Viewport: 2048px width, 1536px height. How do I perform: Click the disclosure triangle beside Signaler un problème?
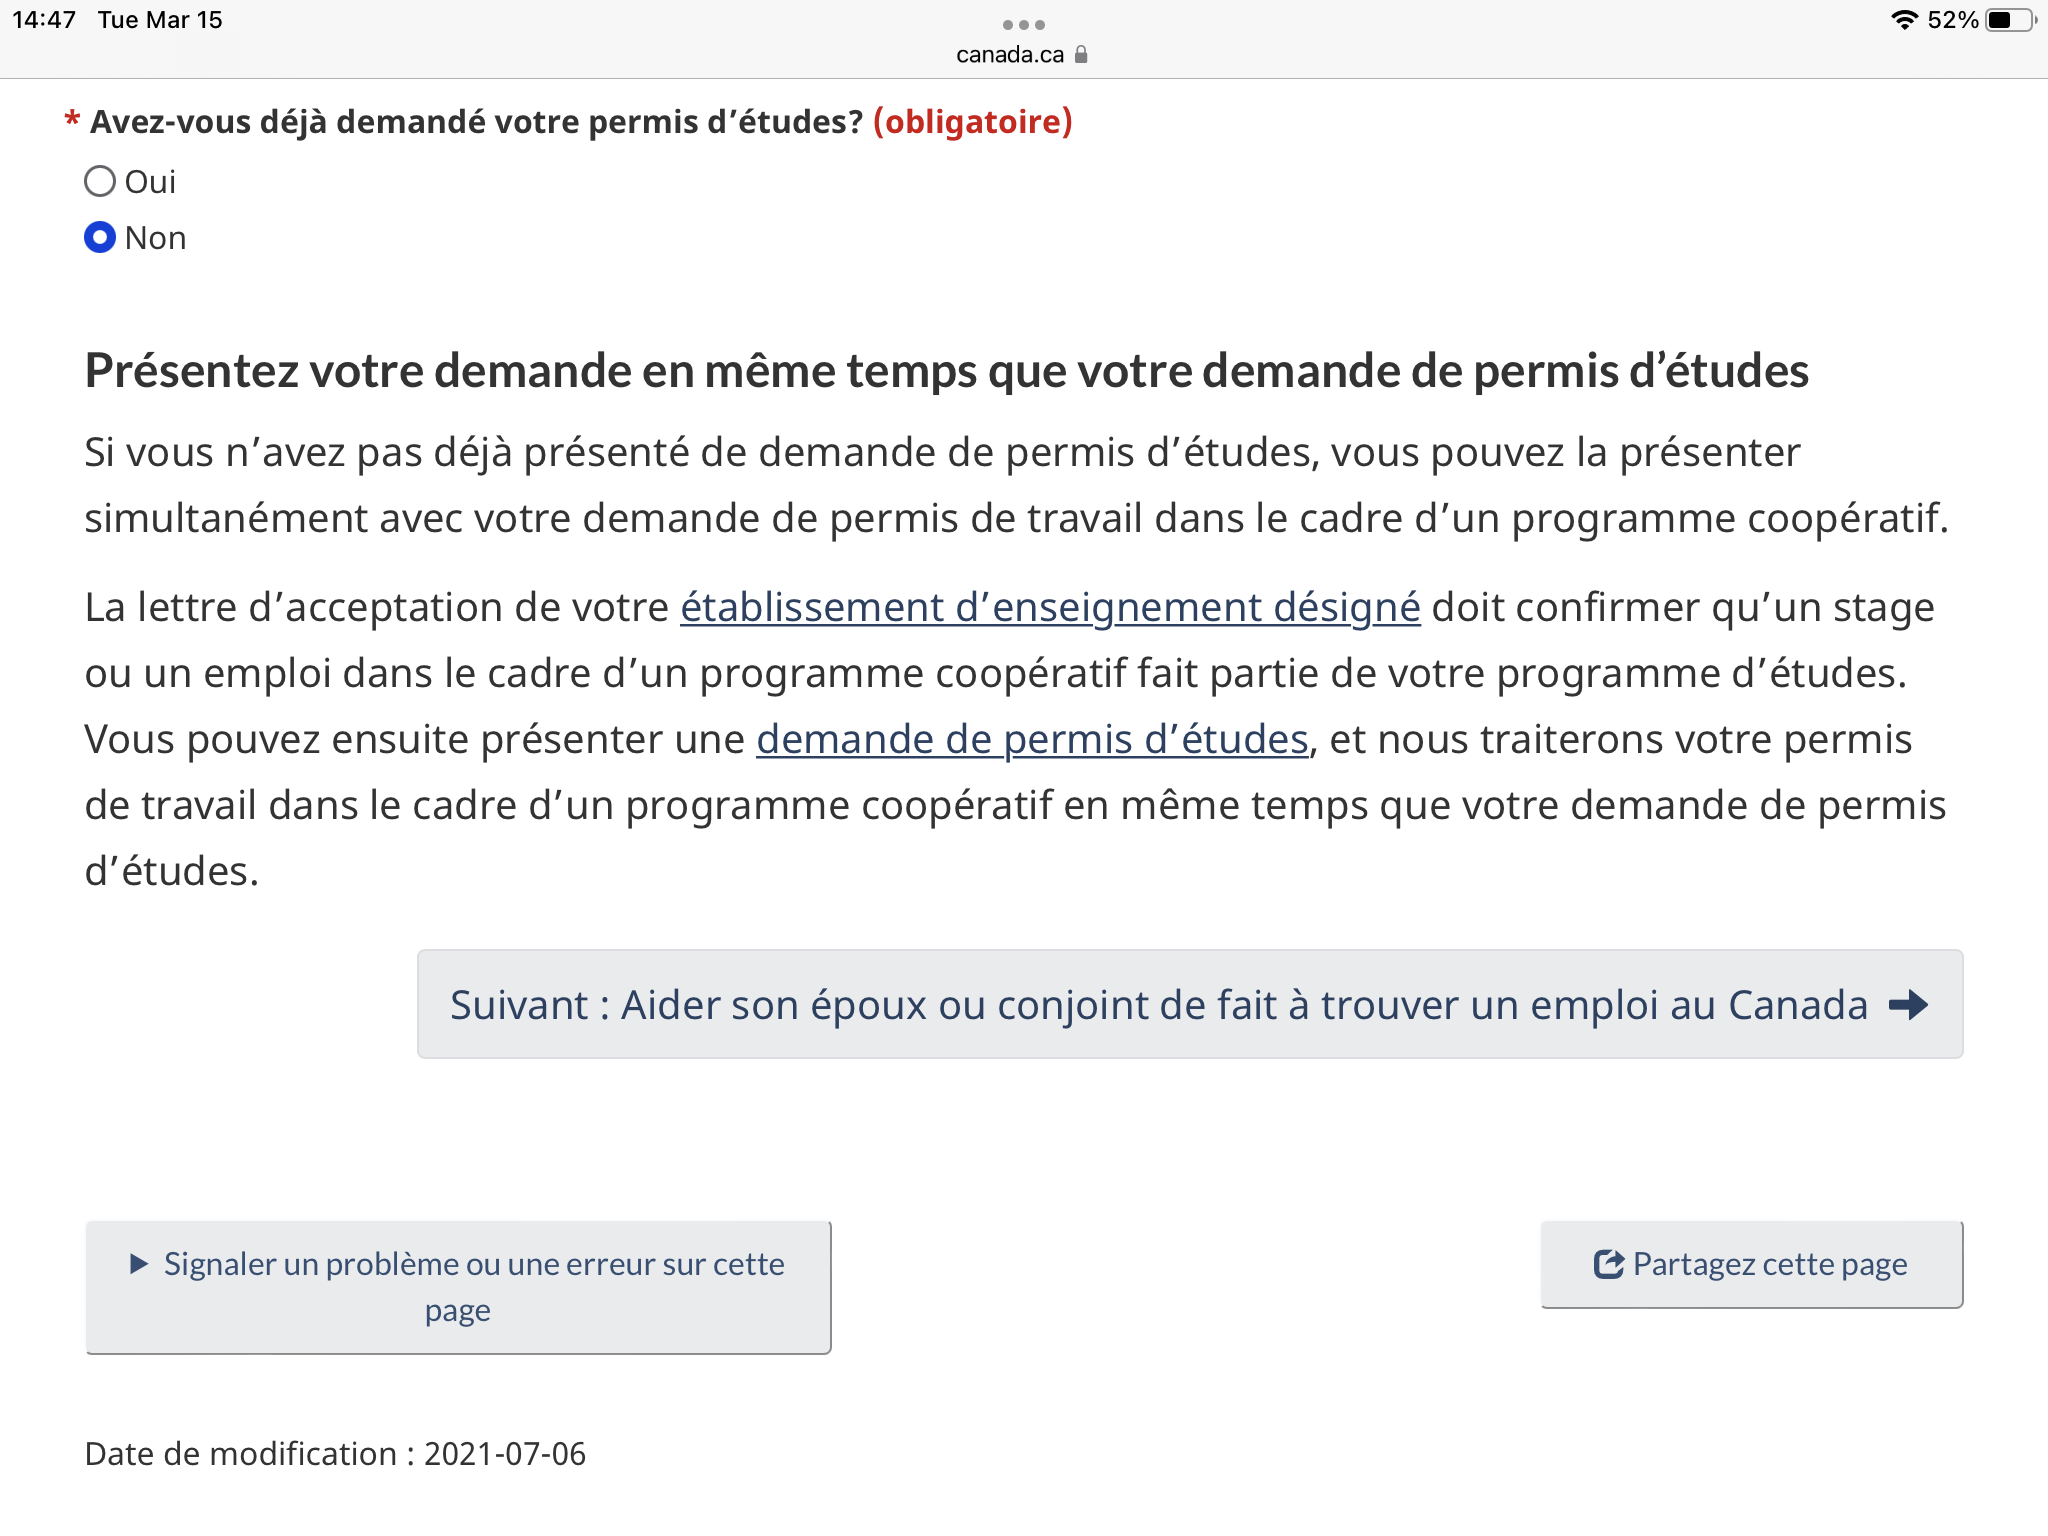point(140,1264)
